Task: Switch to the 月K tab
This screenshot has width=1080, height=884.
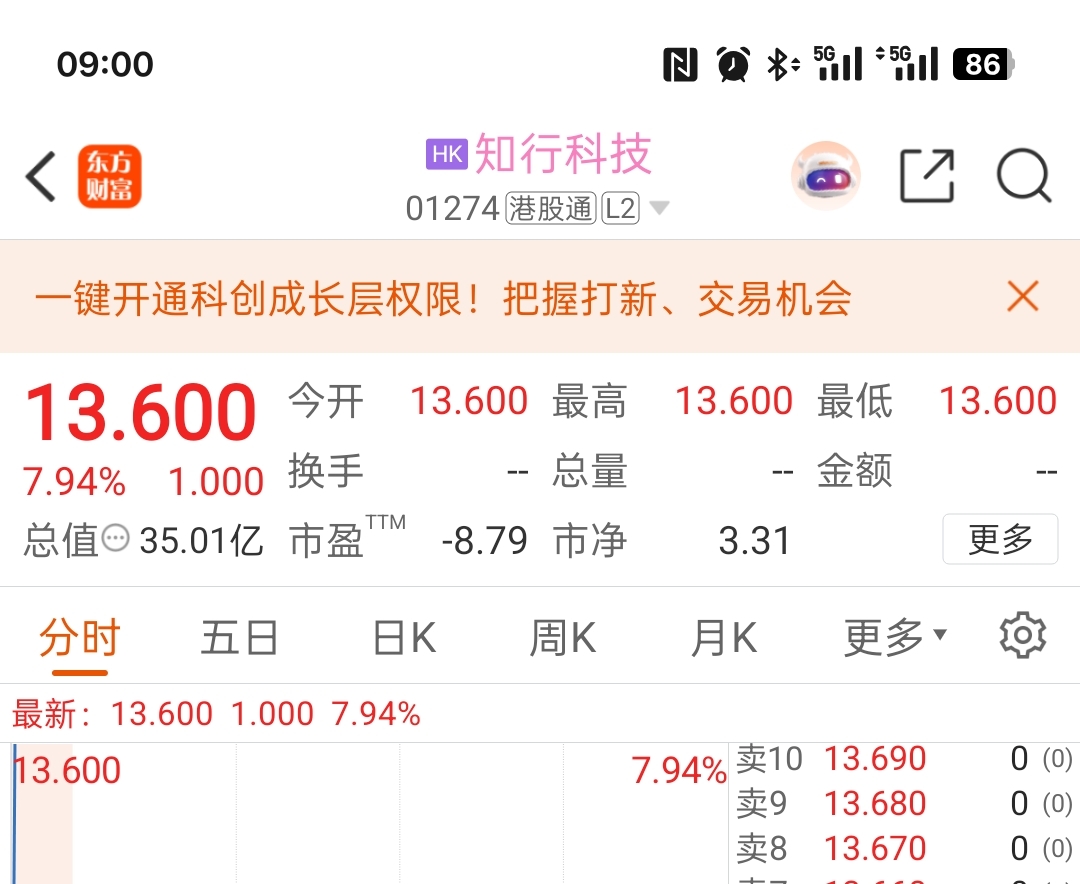Action: (x=724, y=637)
